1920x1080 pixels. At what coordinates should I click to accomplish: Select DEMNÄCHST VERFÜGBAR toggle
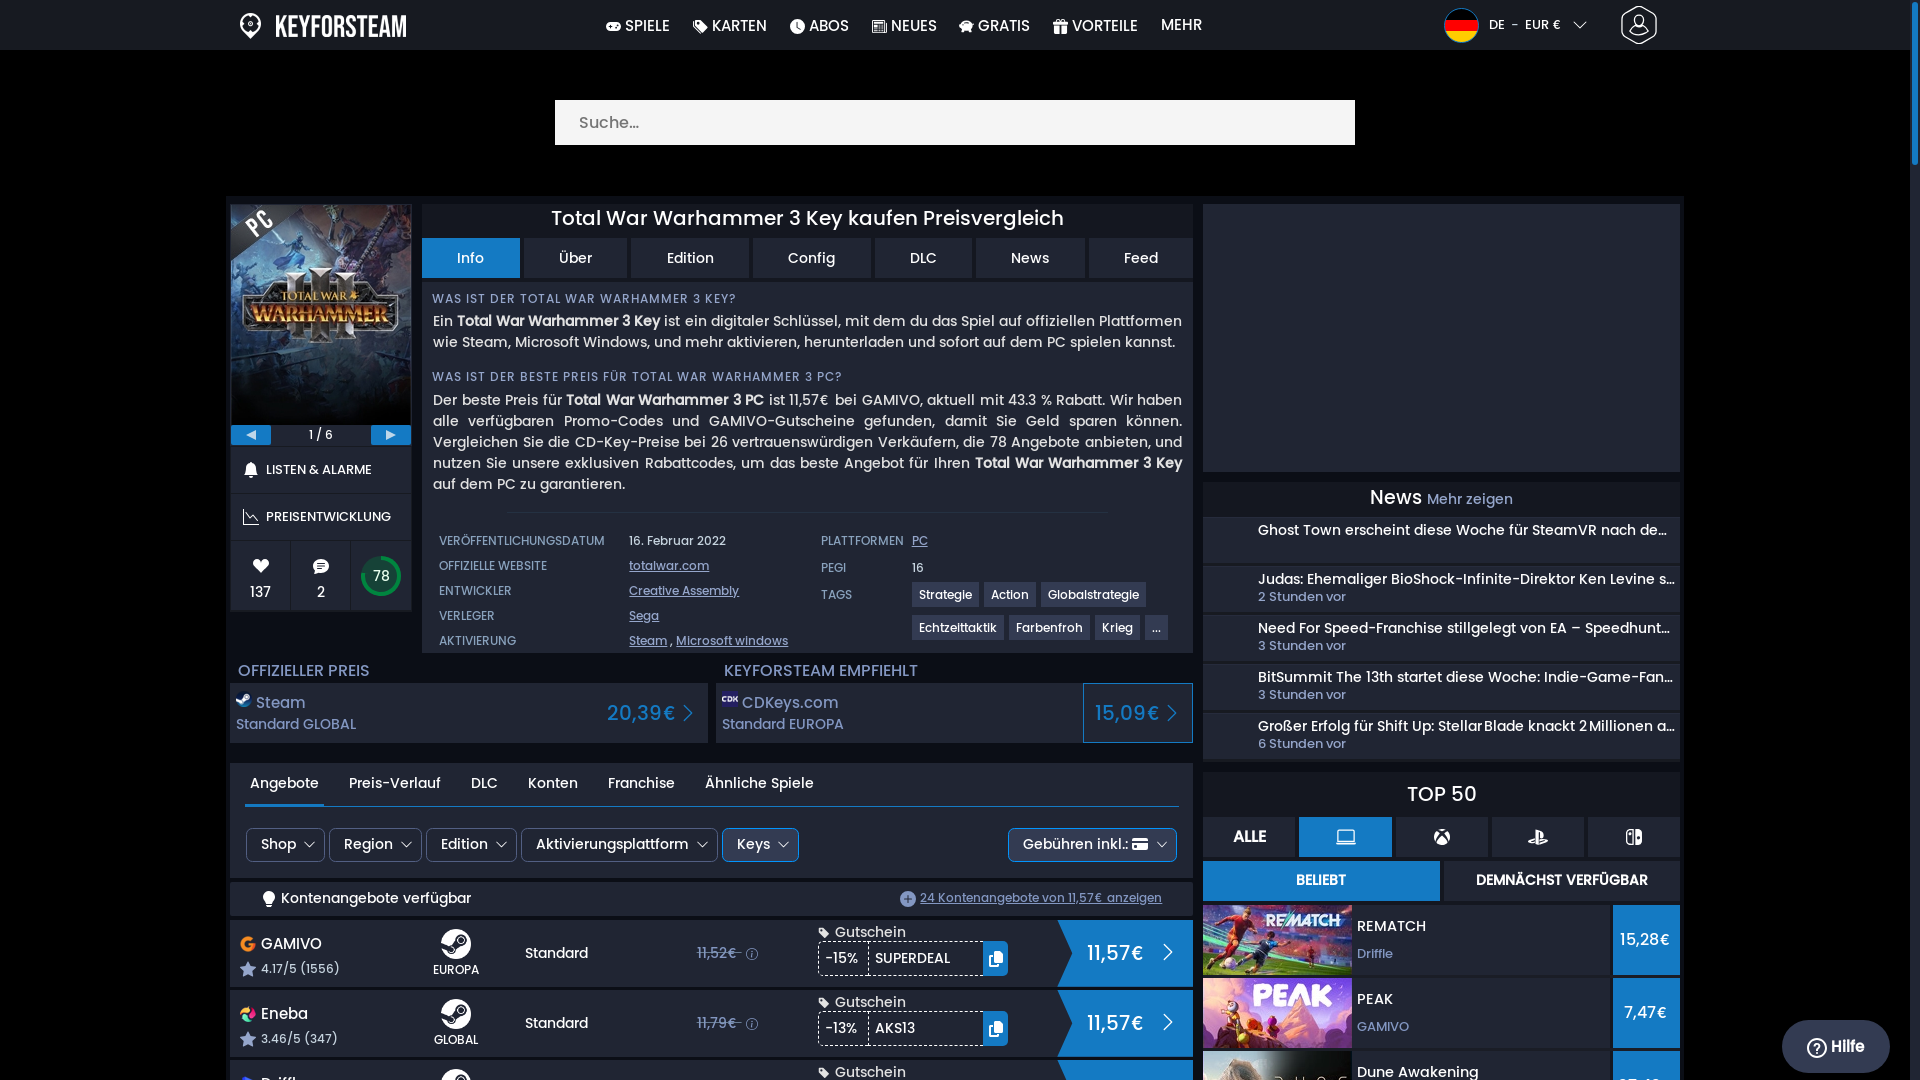[x=1561, y=881]
